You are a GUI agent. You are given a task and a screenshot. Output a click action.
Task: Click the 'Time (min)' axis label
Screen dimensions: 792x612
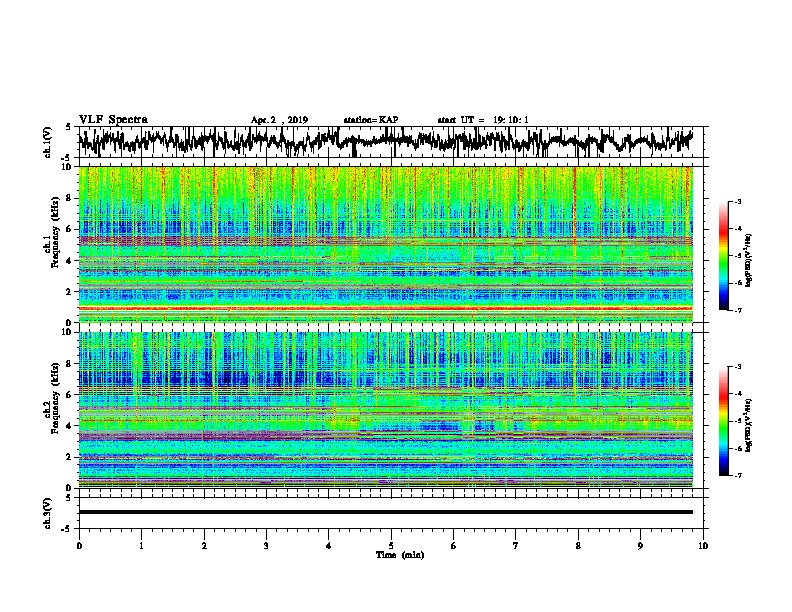tap(400, 555)
